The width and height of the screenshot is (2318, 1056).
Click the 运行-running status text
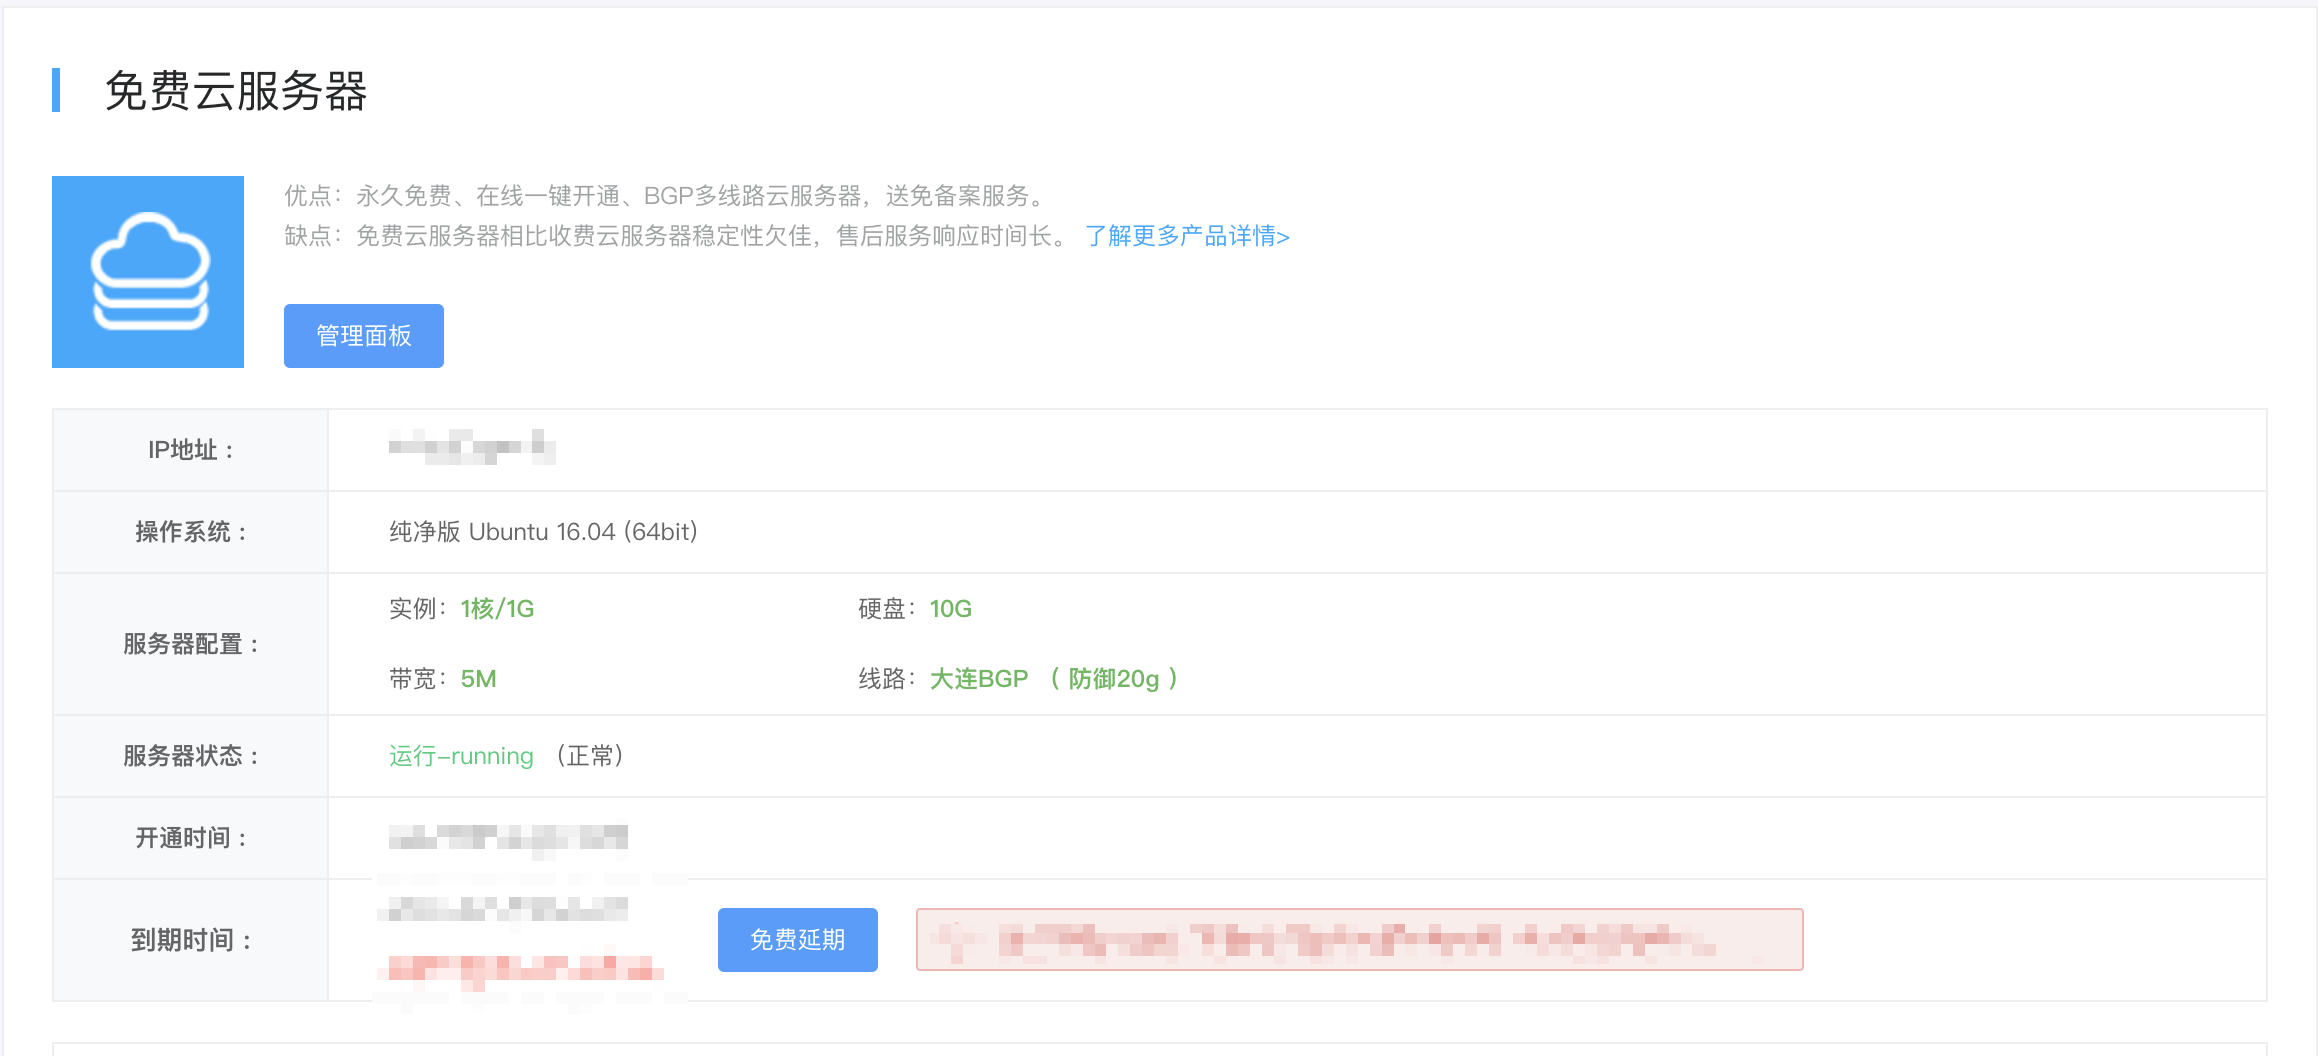(x=461, y=756)
